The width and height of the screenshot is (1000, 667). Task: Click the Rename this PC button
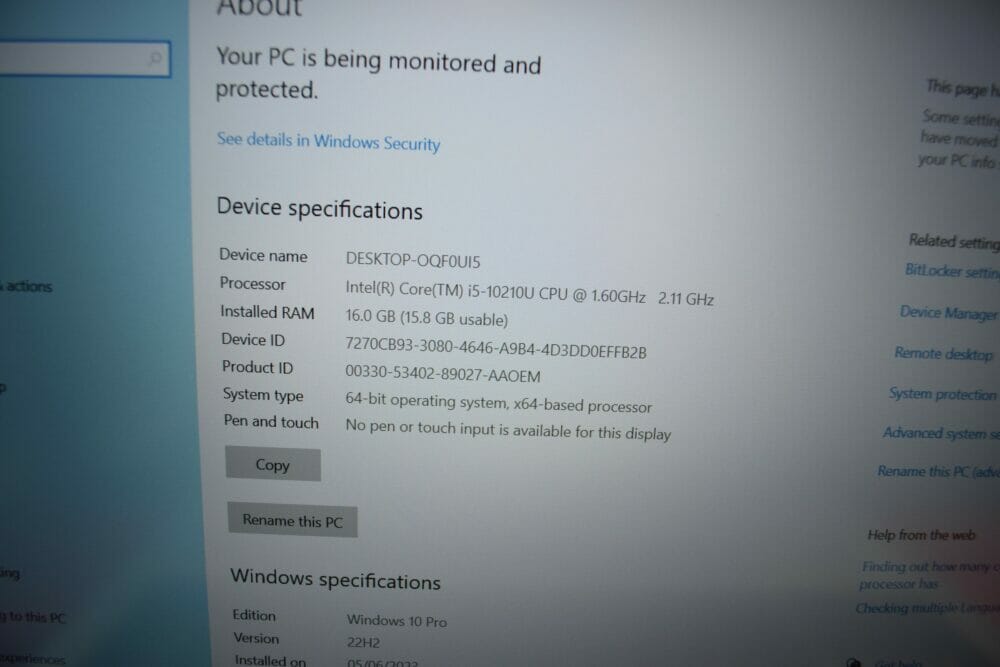point(292,520)
